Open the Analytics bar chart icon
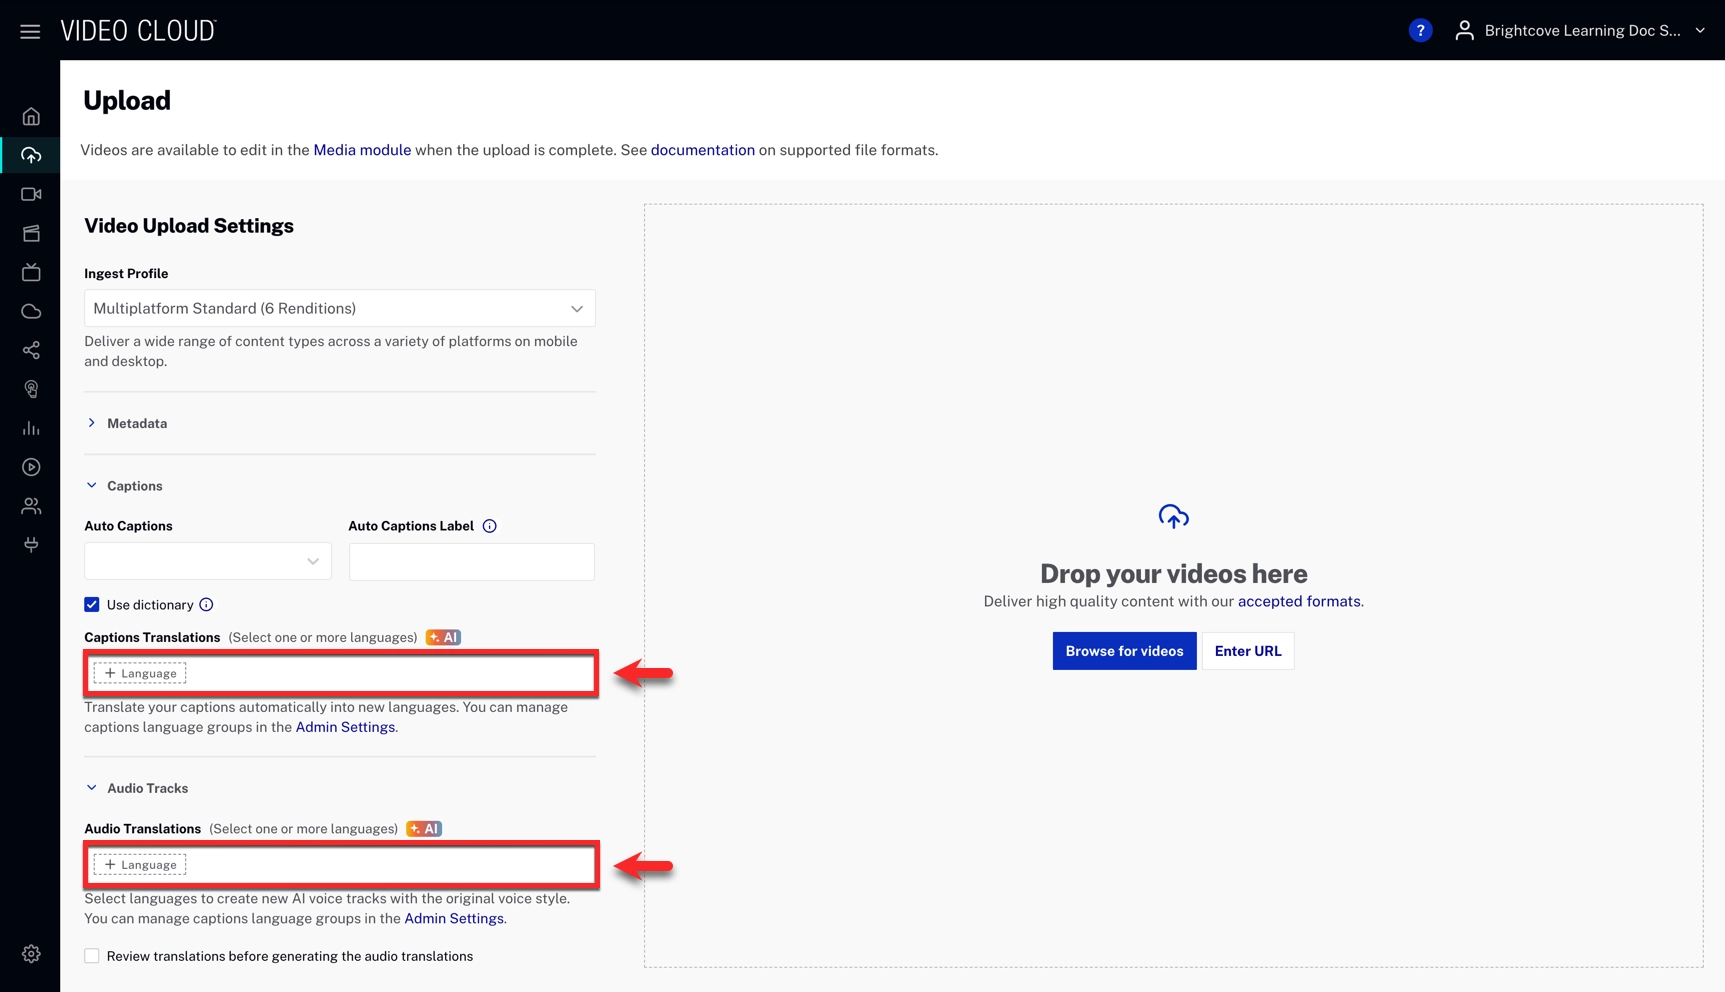1725x992 pixels. click(31, 428)
